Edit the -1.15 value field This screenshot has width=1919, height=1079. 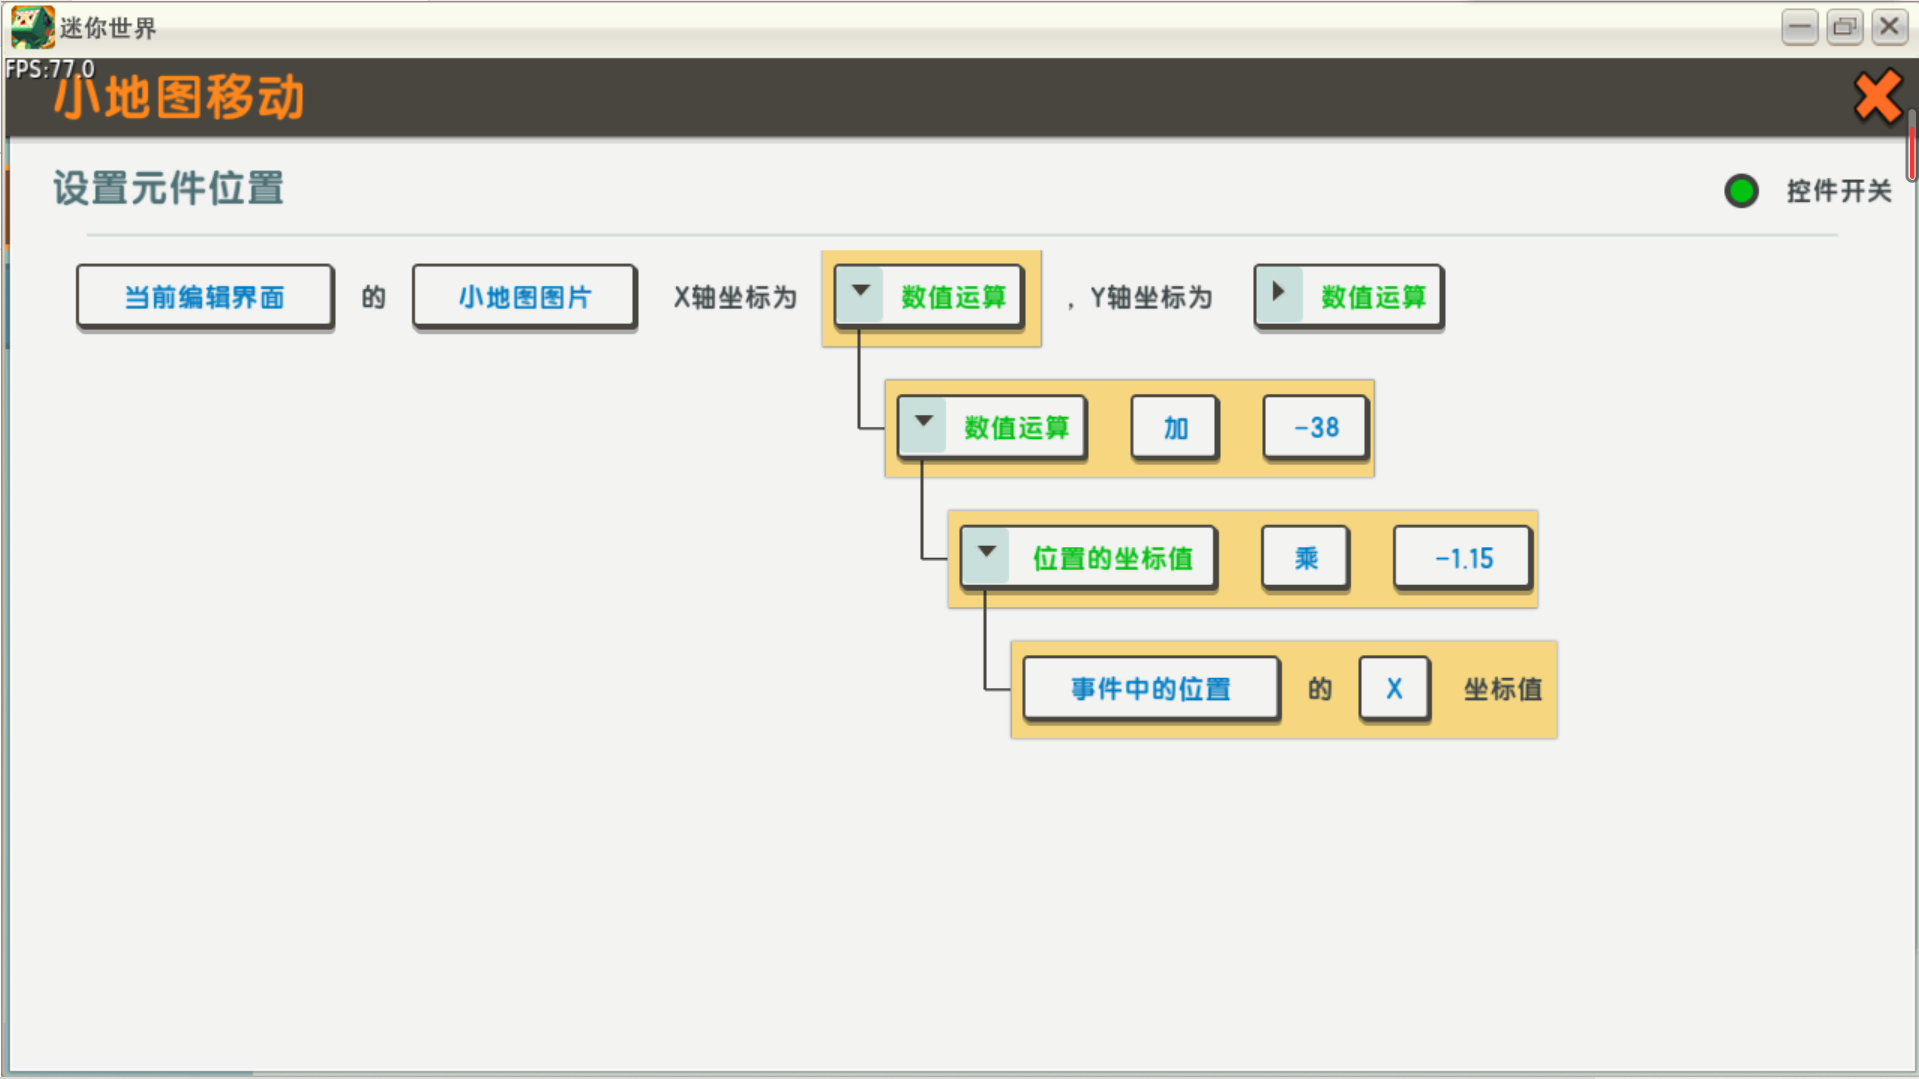[x=1464, y=558]
